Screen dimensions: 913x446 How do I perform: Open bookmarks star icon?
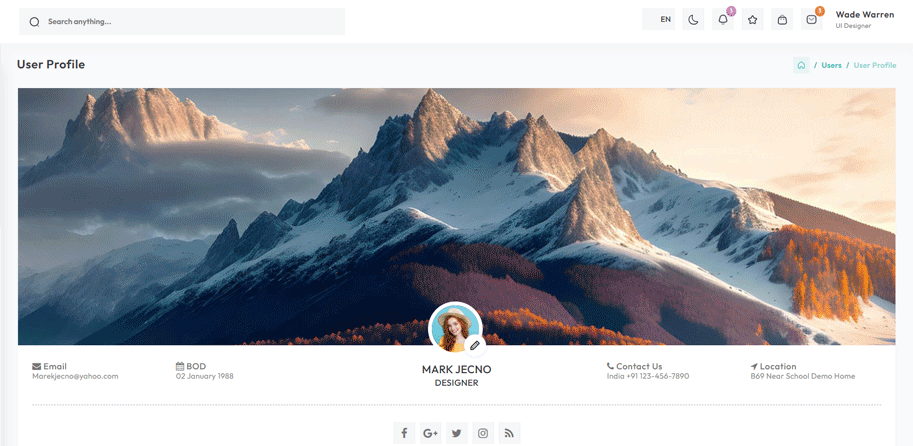pyautogui.click(x=752, y=19)
